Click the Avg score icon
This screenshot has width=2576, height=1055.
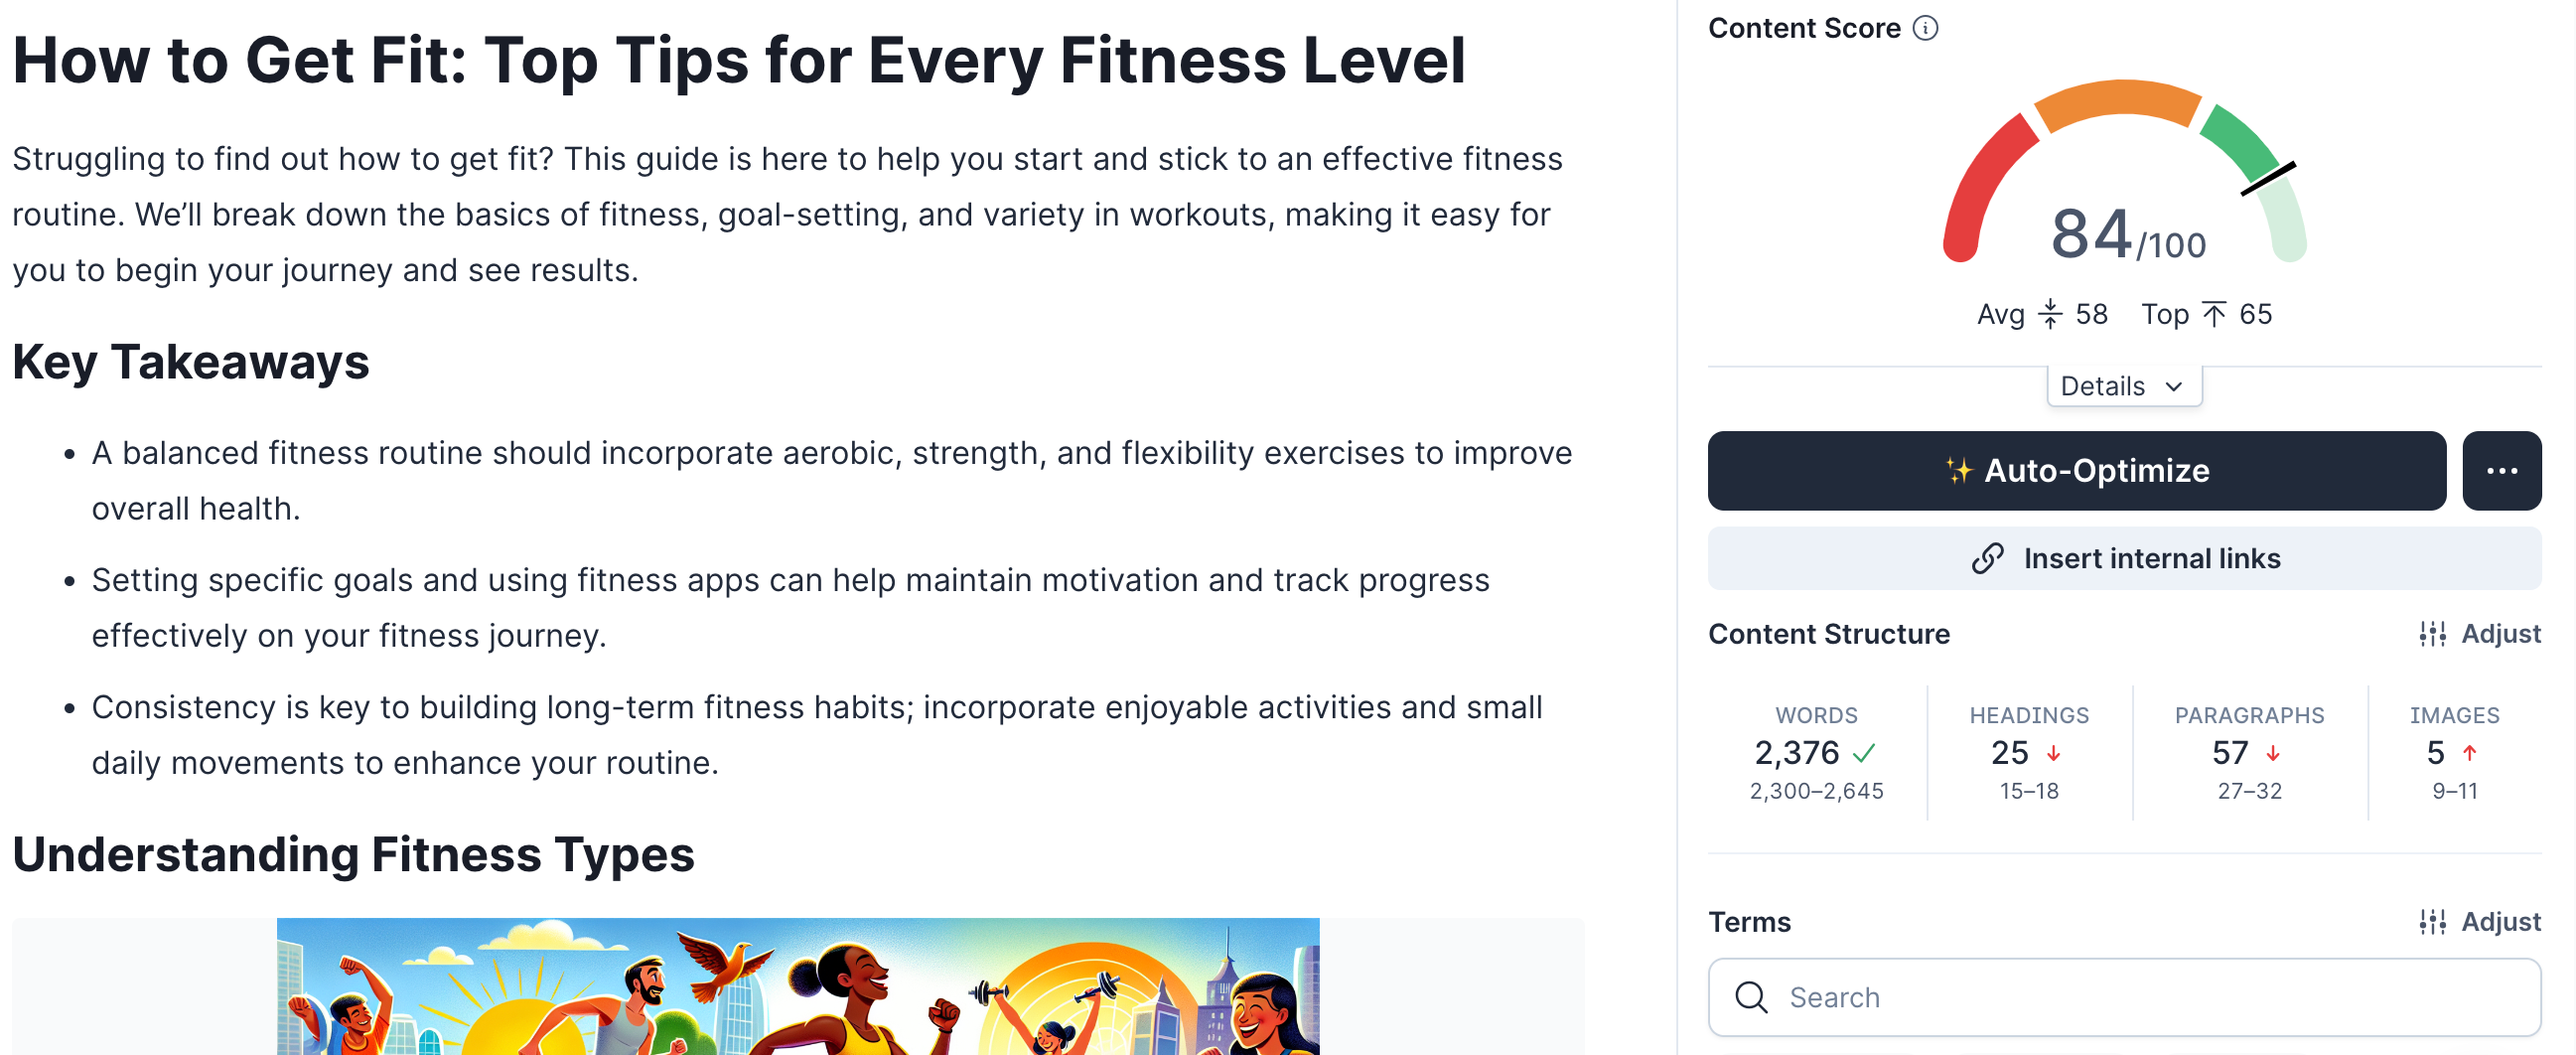2050,315
